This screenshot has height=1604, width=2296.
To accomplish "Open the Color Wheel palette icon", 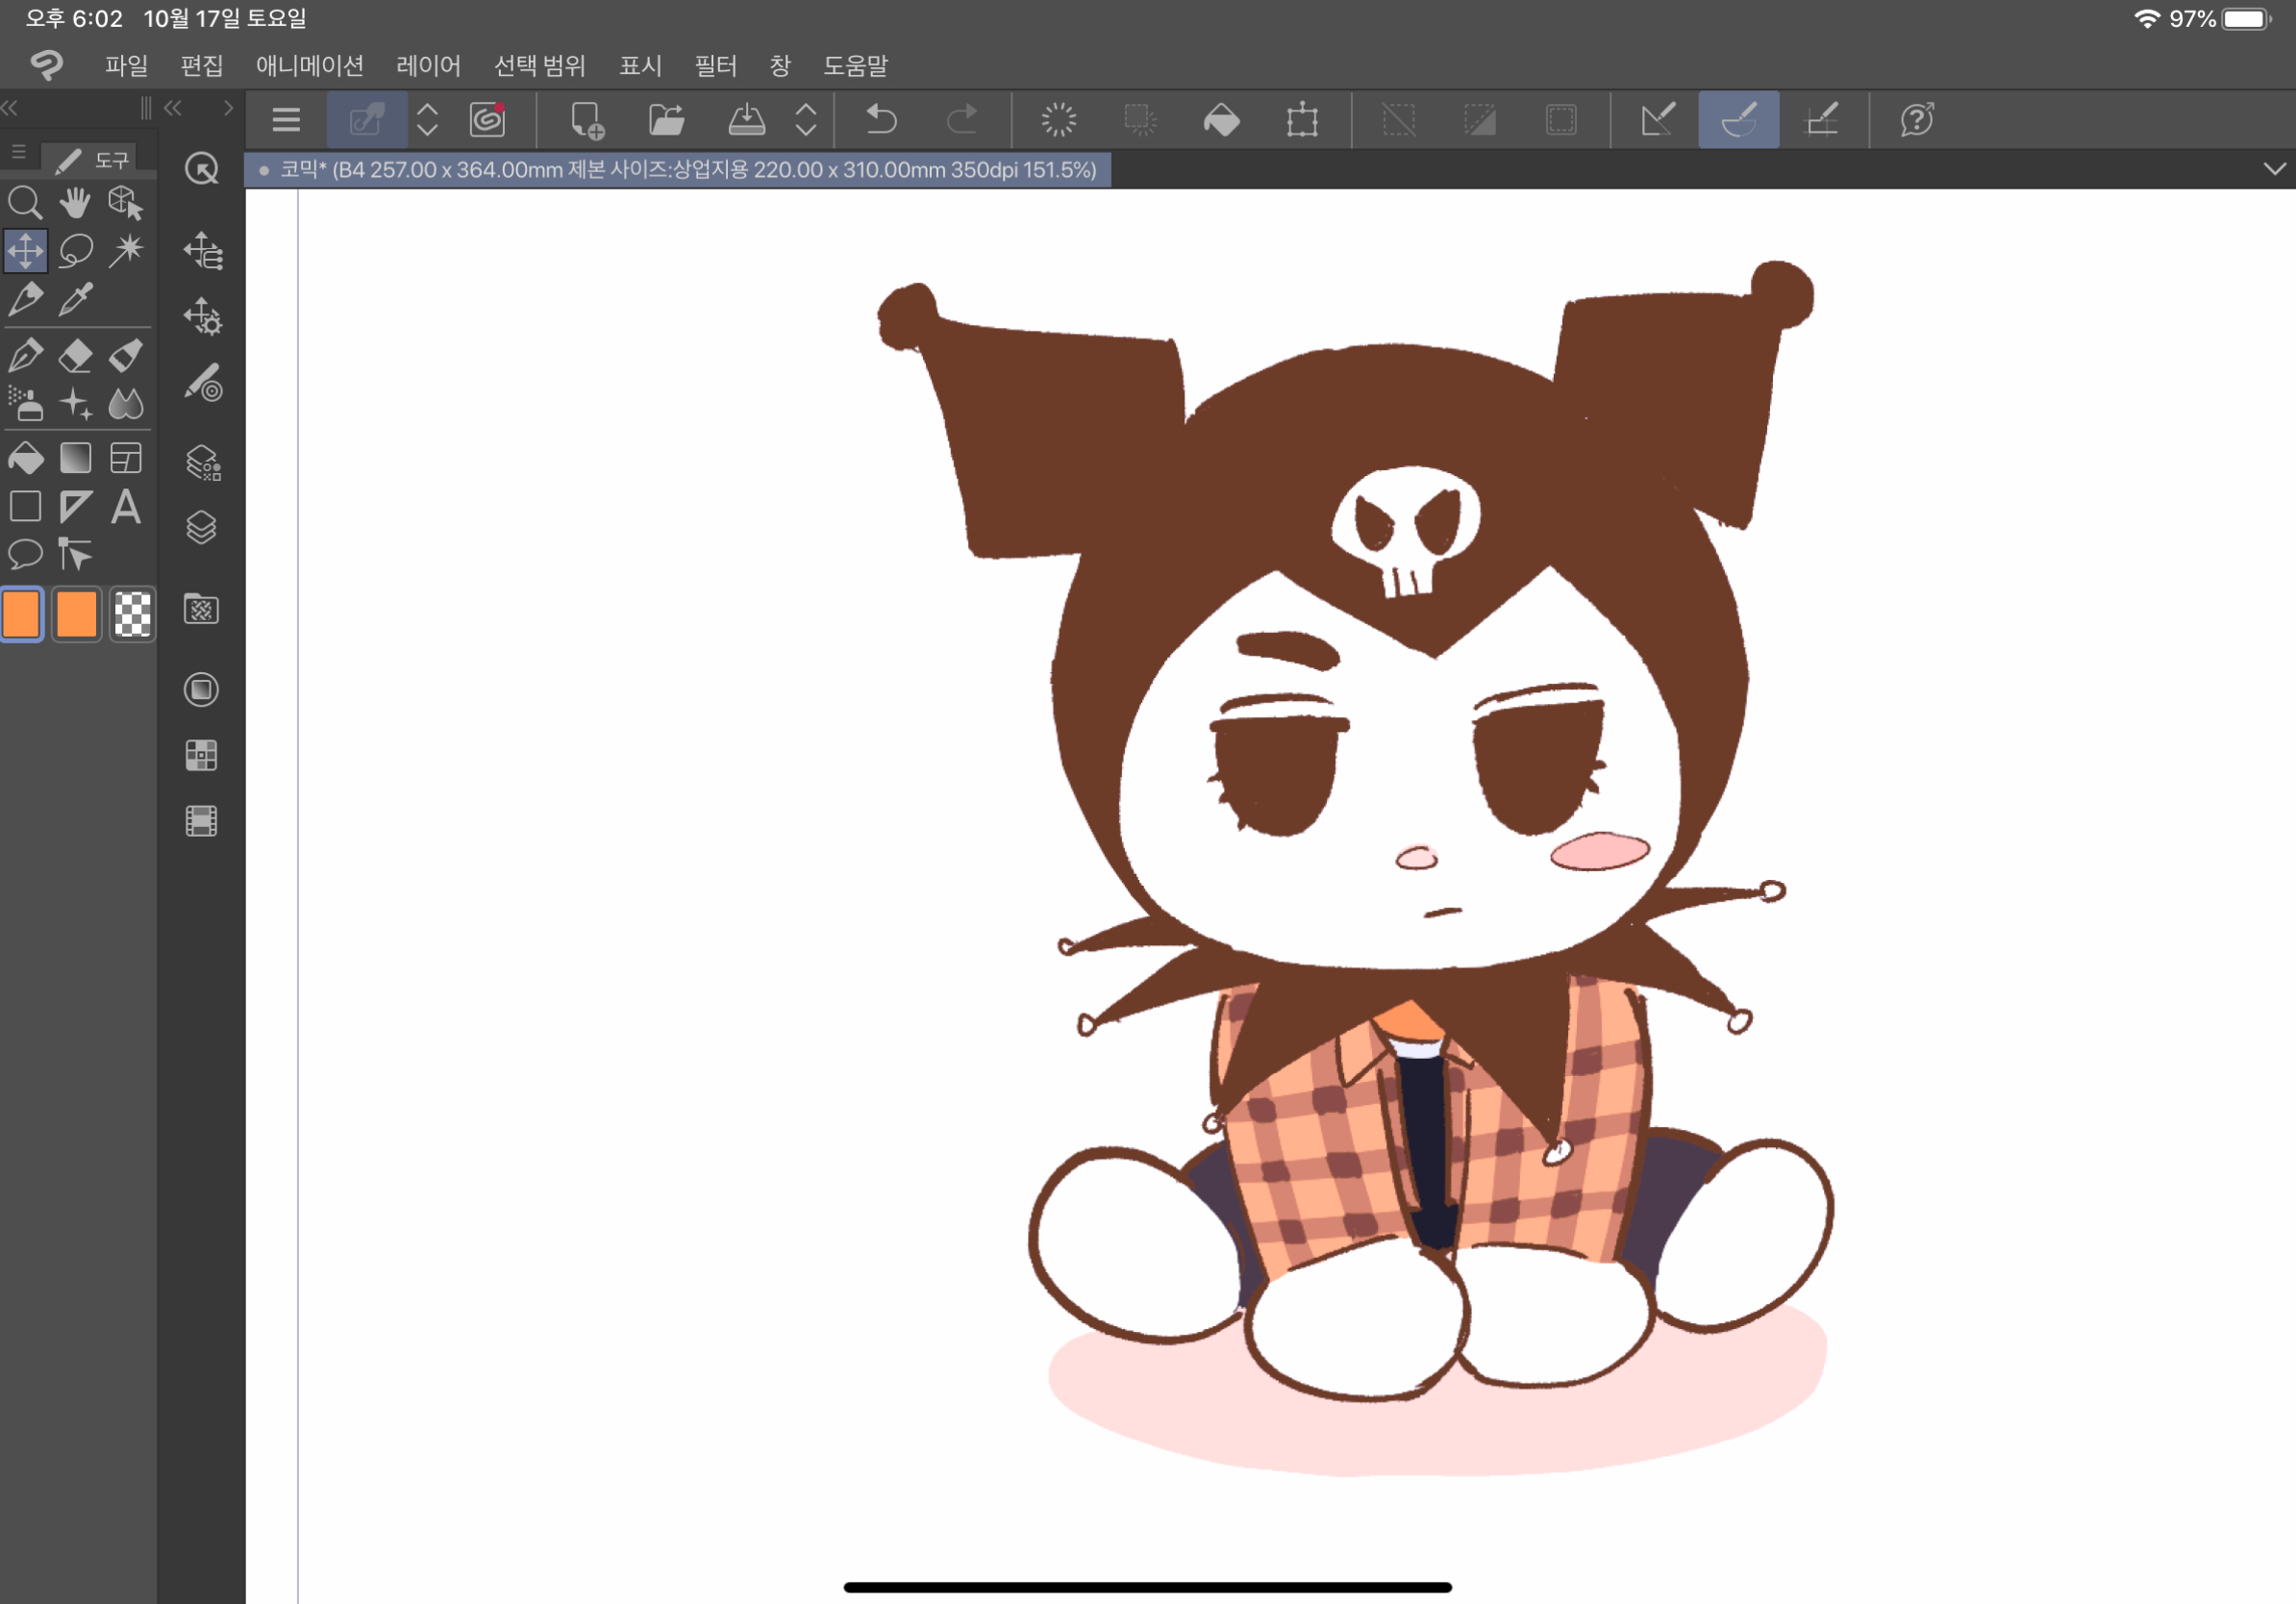I will [x=202, y=690].
